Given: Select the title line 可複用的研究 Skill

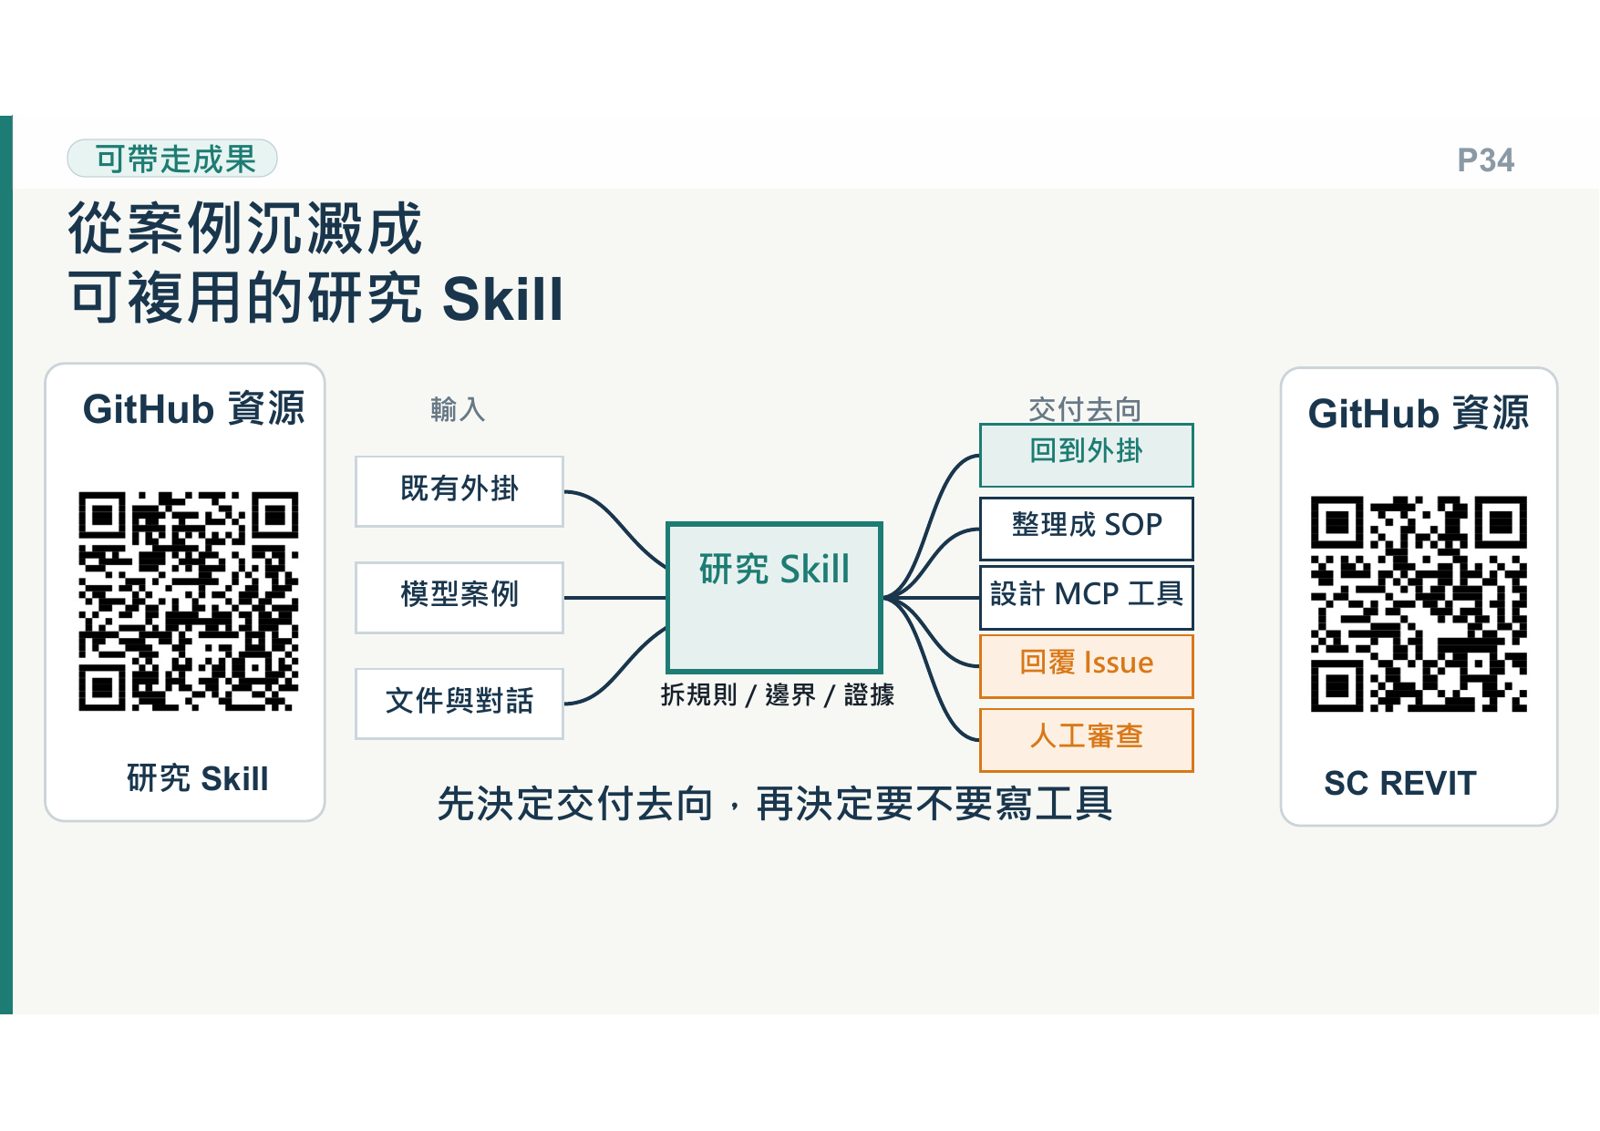Looking at the screenshot, I should click(316, 298).
